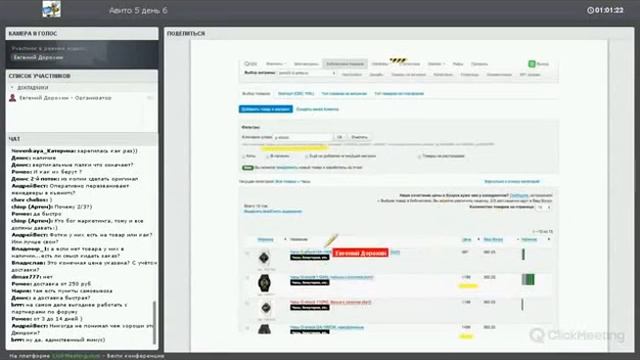Open the Категории submenu item

pyautogui.click(x=443, y=75)
